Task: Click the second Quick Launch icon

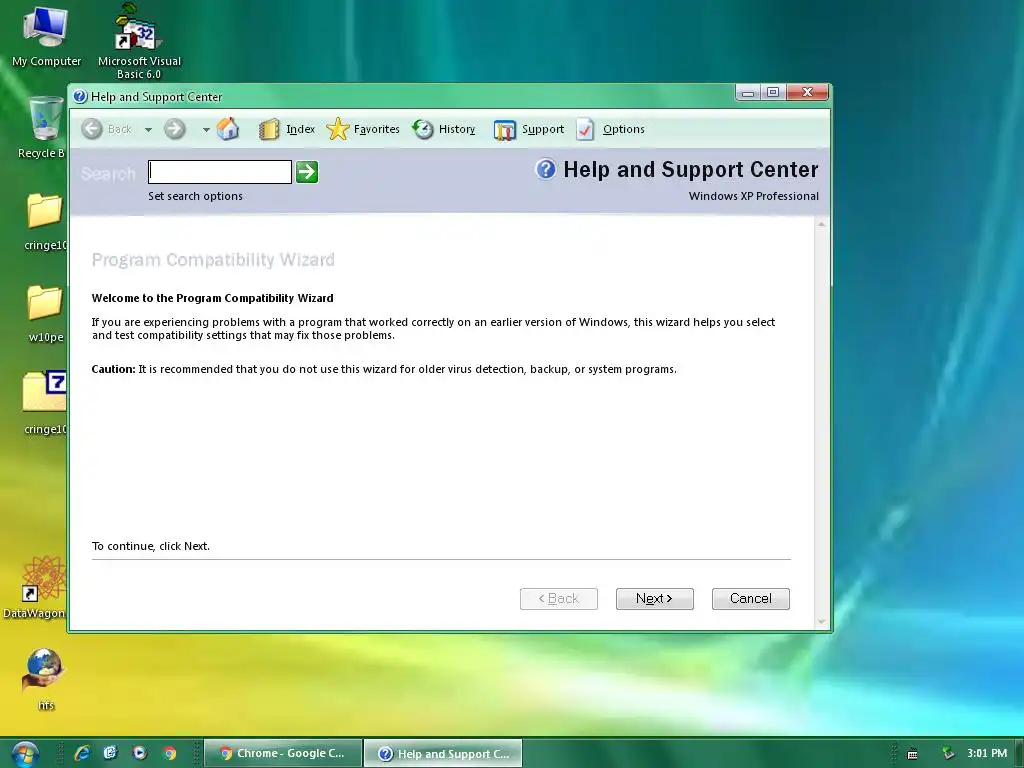Action: [x=110, y=753]
